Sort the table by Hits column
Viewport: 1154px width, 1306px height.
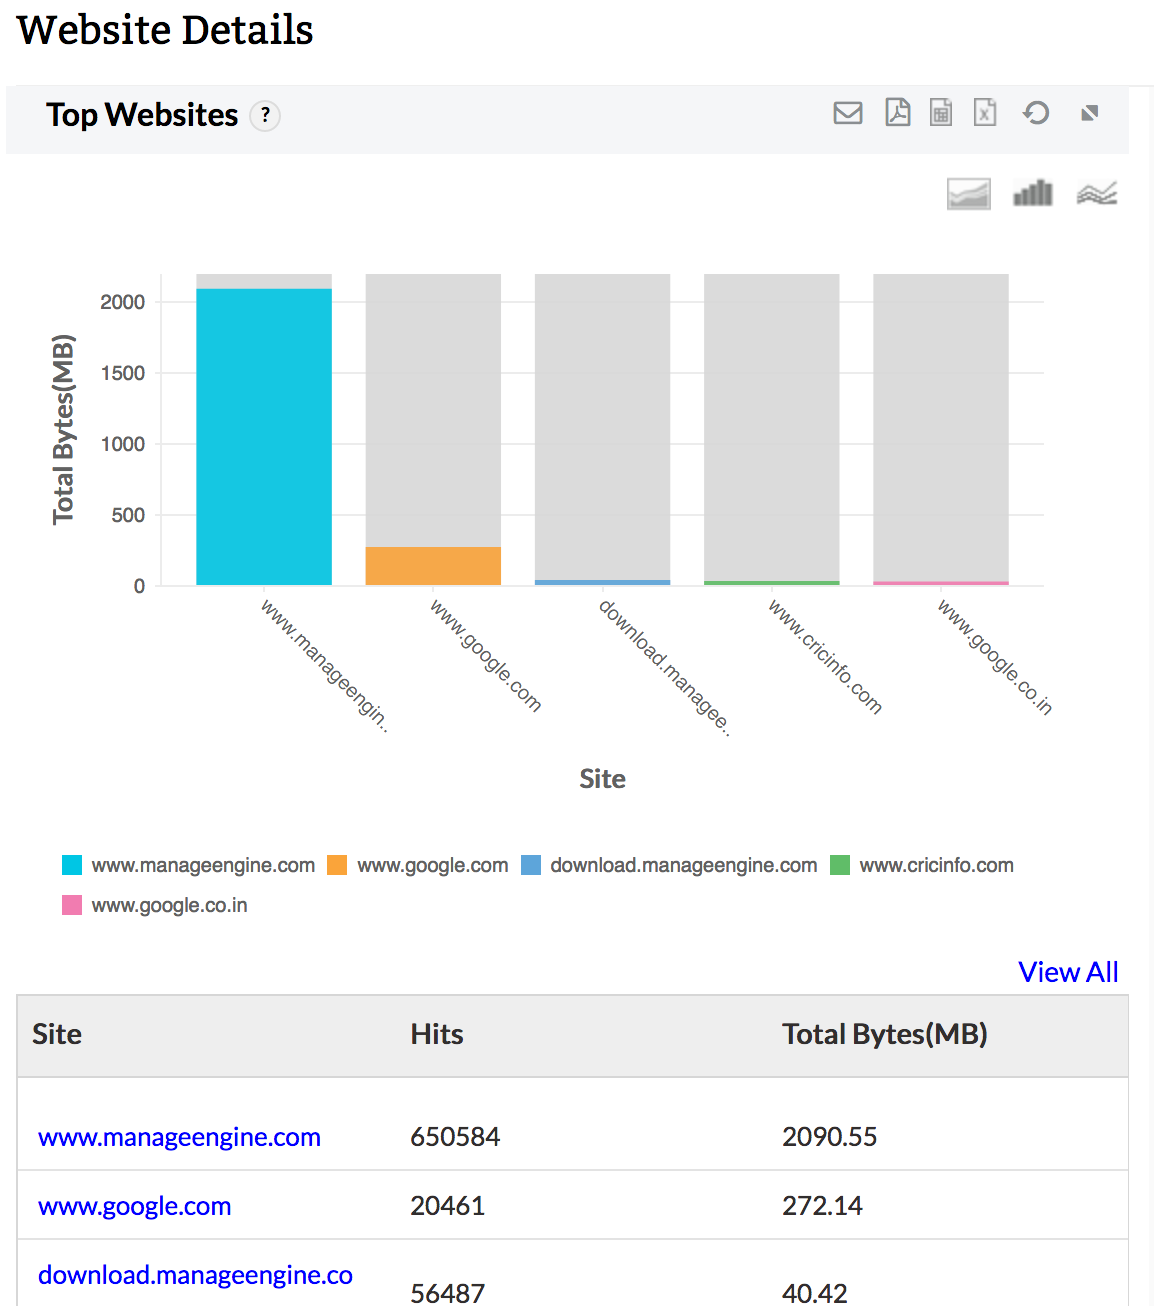pyautogui.click(x=436, y=1034)
